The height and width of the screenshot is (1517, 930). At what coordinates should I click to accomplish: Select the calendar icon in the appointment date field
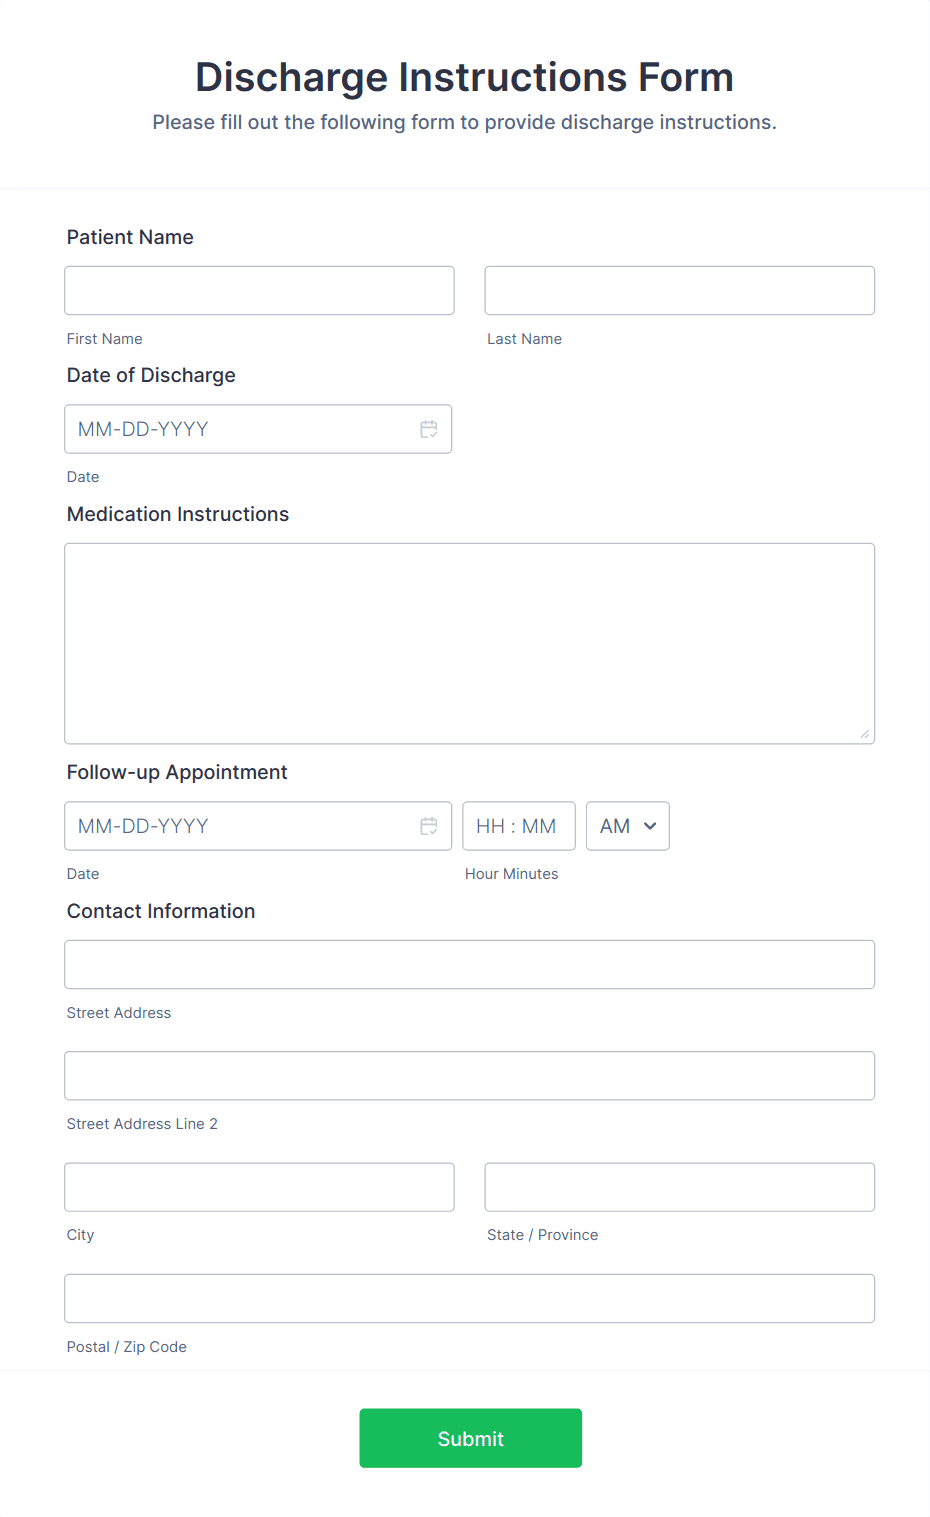[x=429, y=826]
